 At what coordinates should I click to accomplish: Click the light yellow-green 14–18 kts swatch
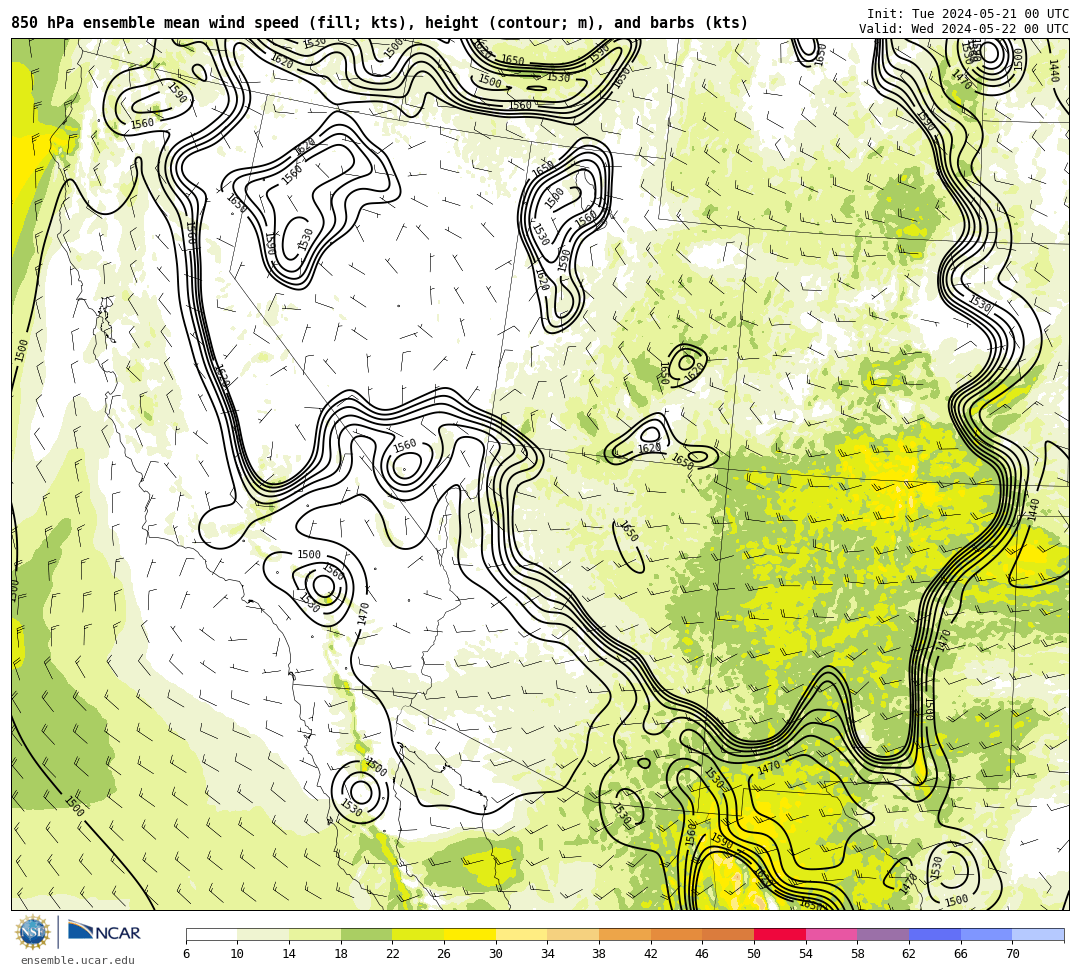click(315, 934)
